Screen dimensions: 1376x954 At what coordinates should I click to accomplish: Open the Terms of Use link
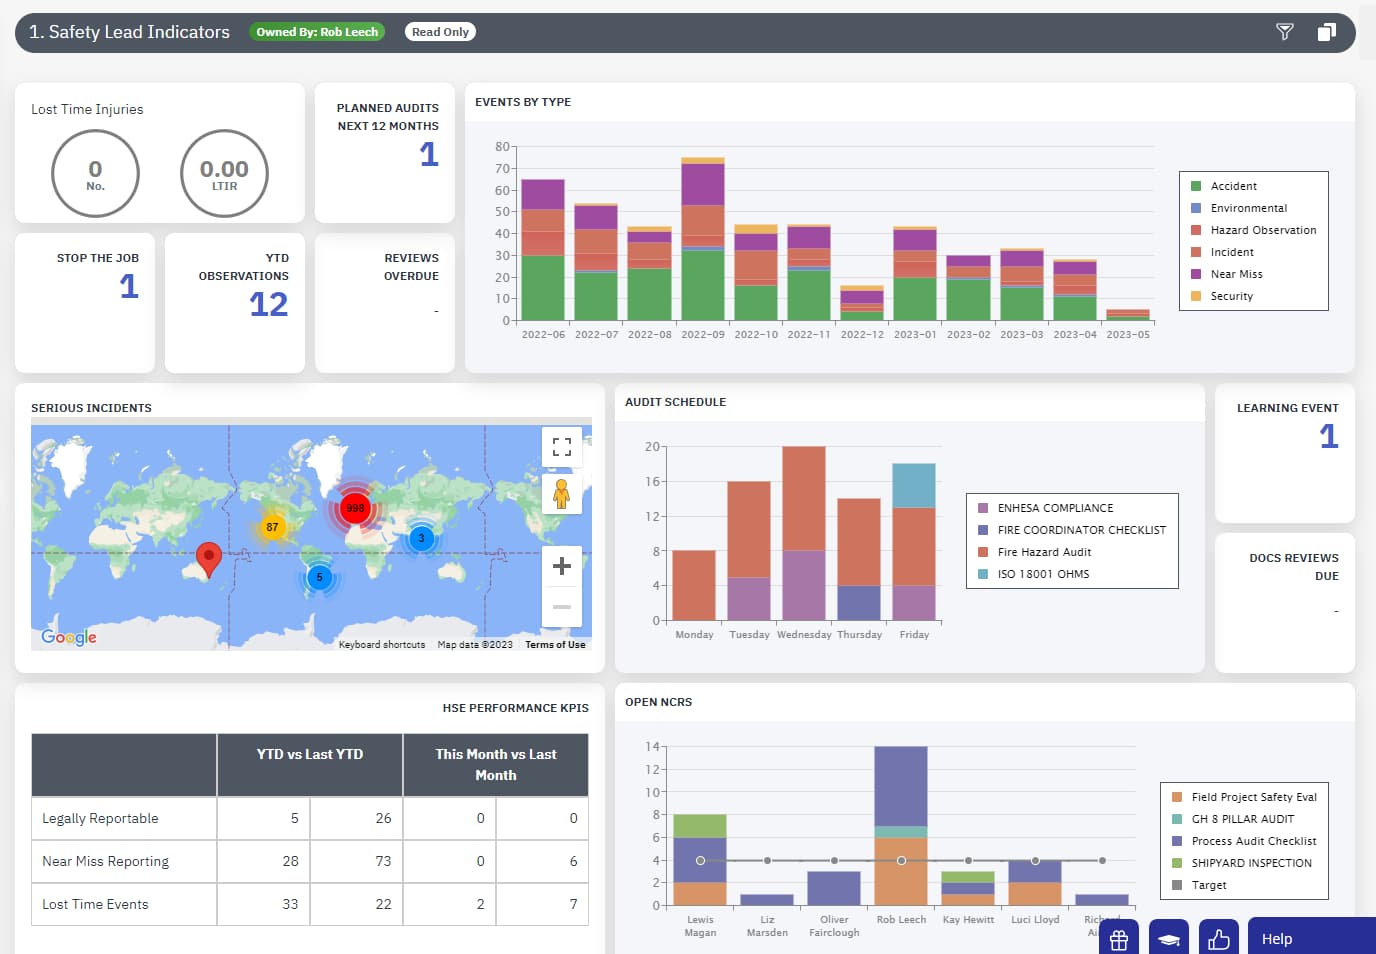click(555, 644)
